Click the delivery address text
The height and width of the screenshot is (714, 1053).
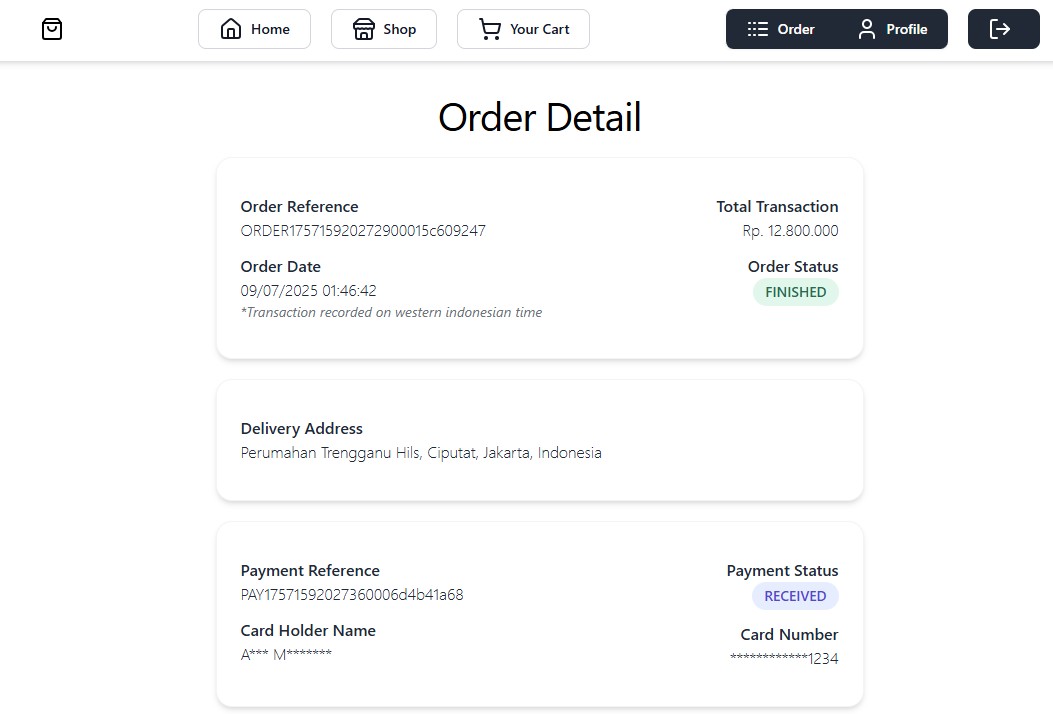(421, 453)
